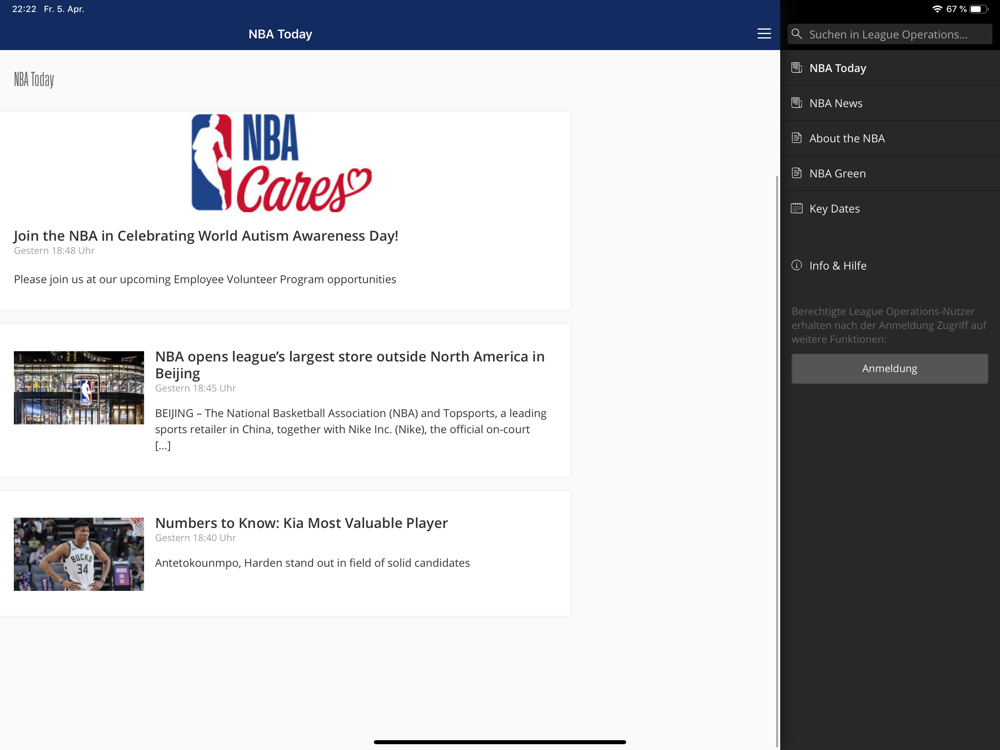
Task: Focus the Suchen in League Operations field
Action: (890, 34)
